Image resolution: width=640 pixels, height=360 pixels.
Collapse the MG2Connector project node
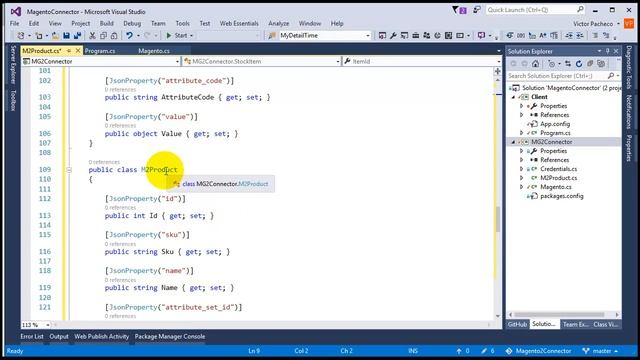pyautogui.click(x=513, y=142)
